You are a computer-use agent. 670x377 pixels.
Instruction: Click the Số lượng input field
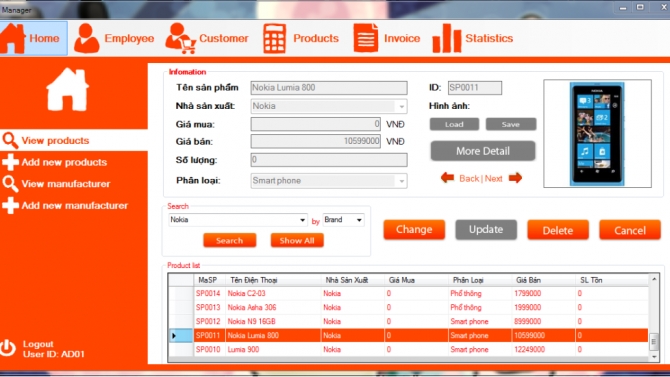tap(329, 160)
